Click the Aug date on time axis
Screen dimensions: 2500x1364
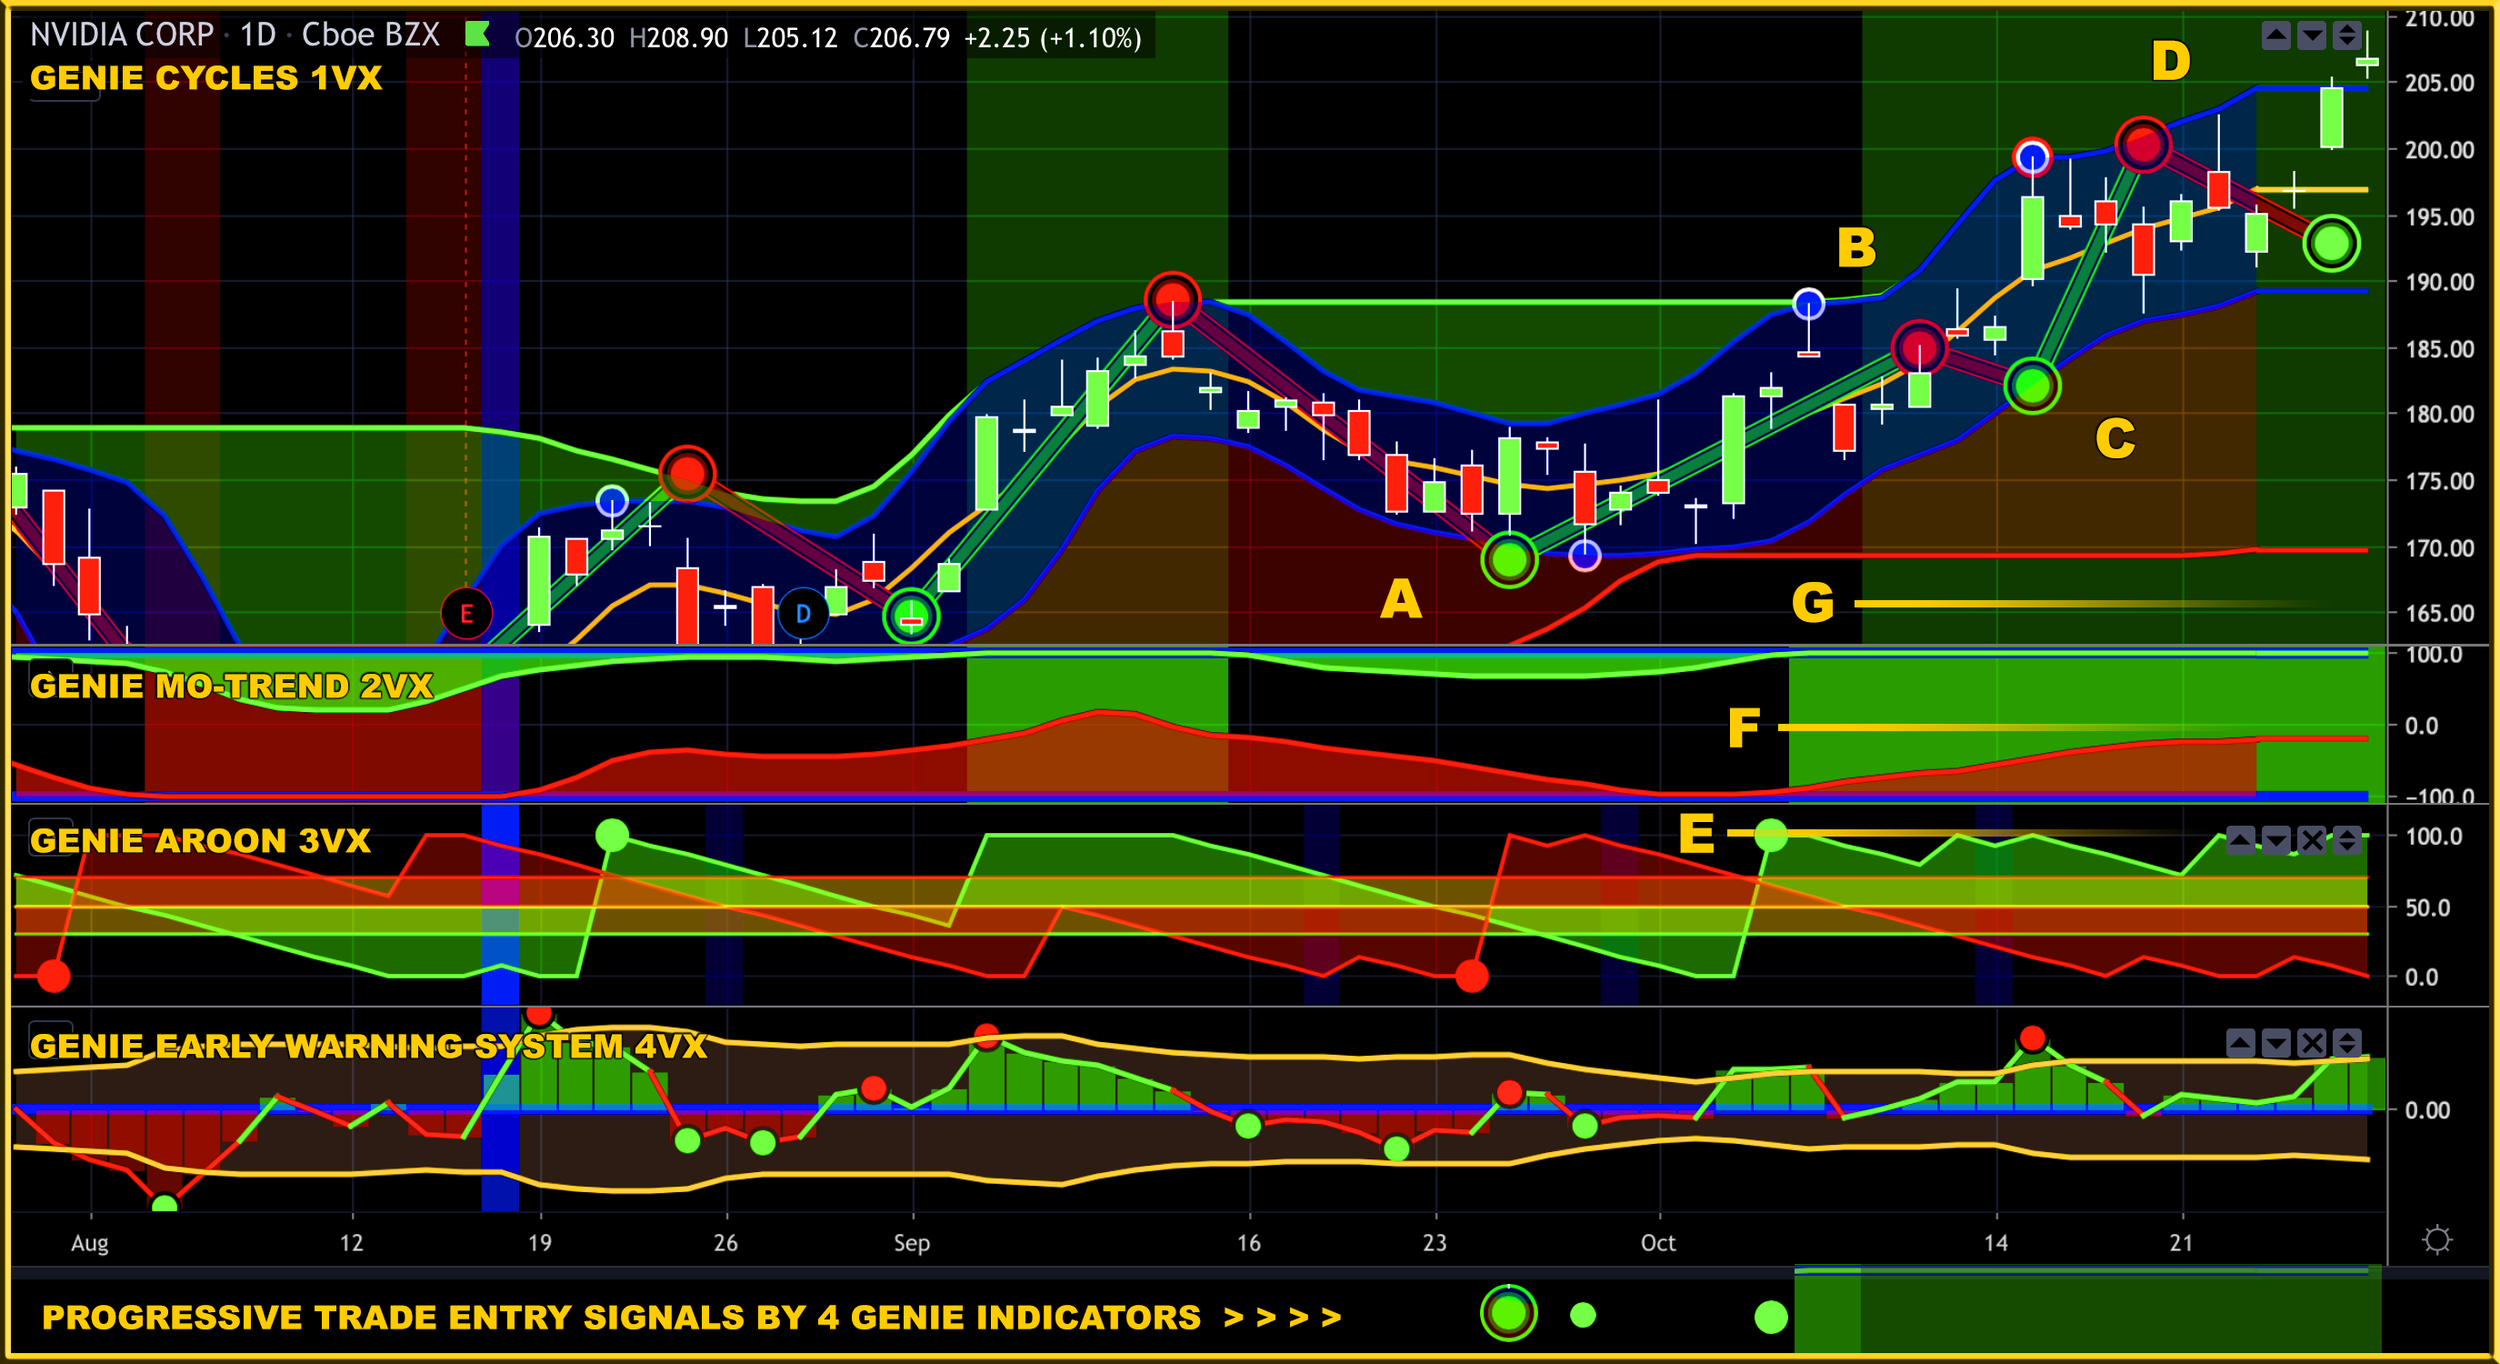(90, 1243)
